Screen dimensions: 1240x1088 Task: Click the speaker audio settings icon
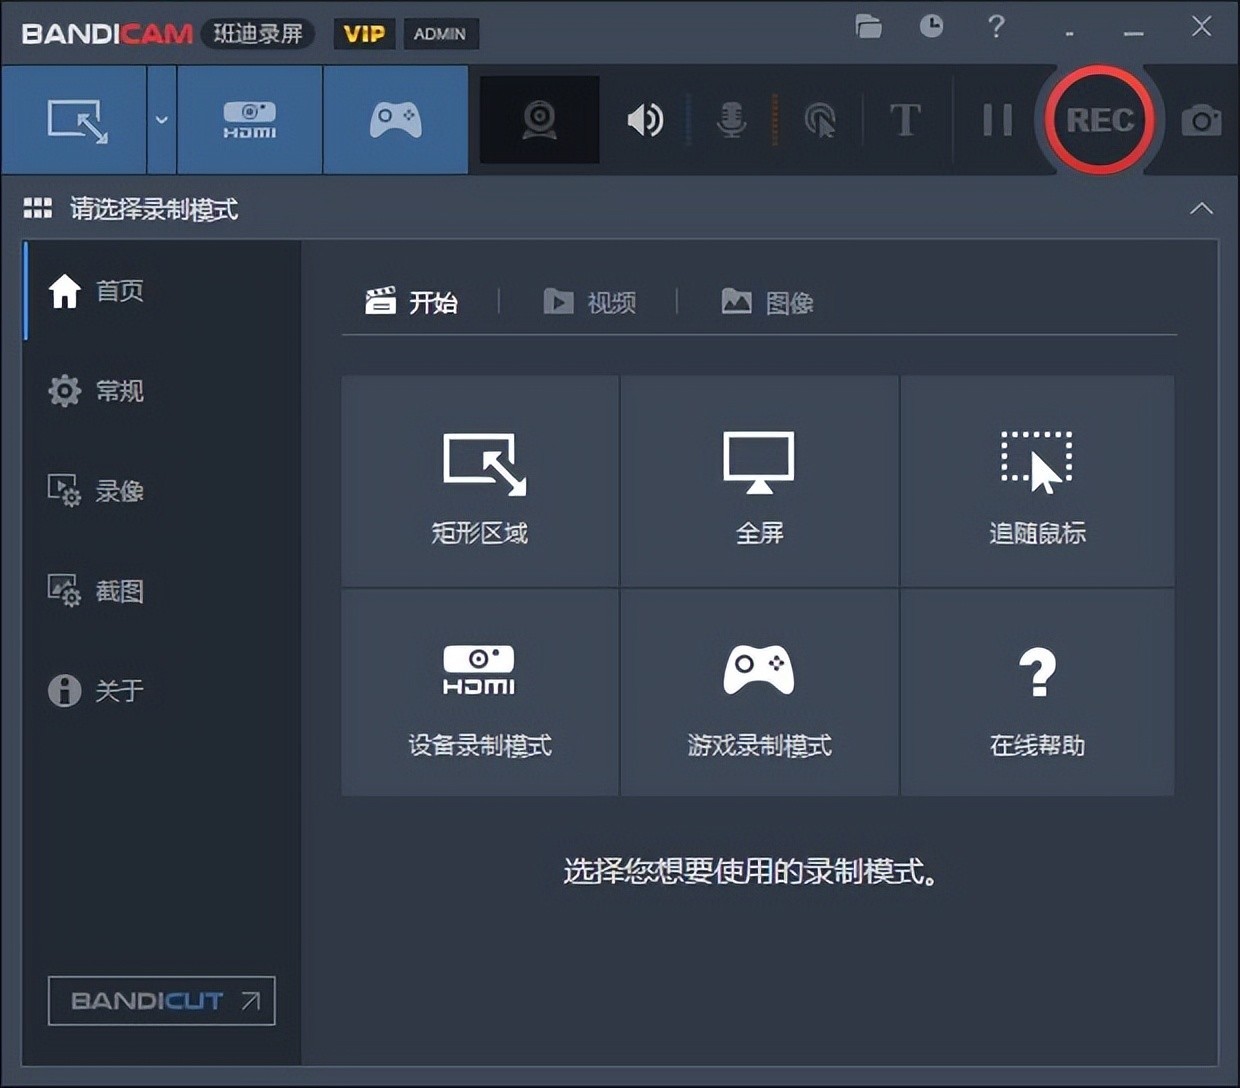point(645,120)
